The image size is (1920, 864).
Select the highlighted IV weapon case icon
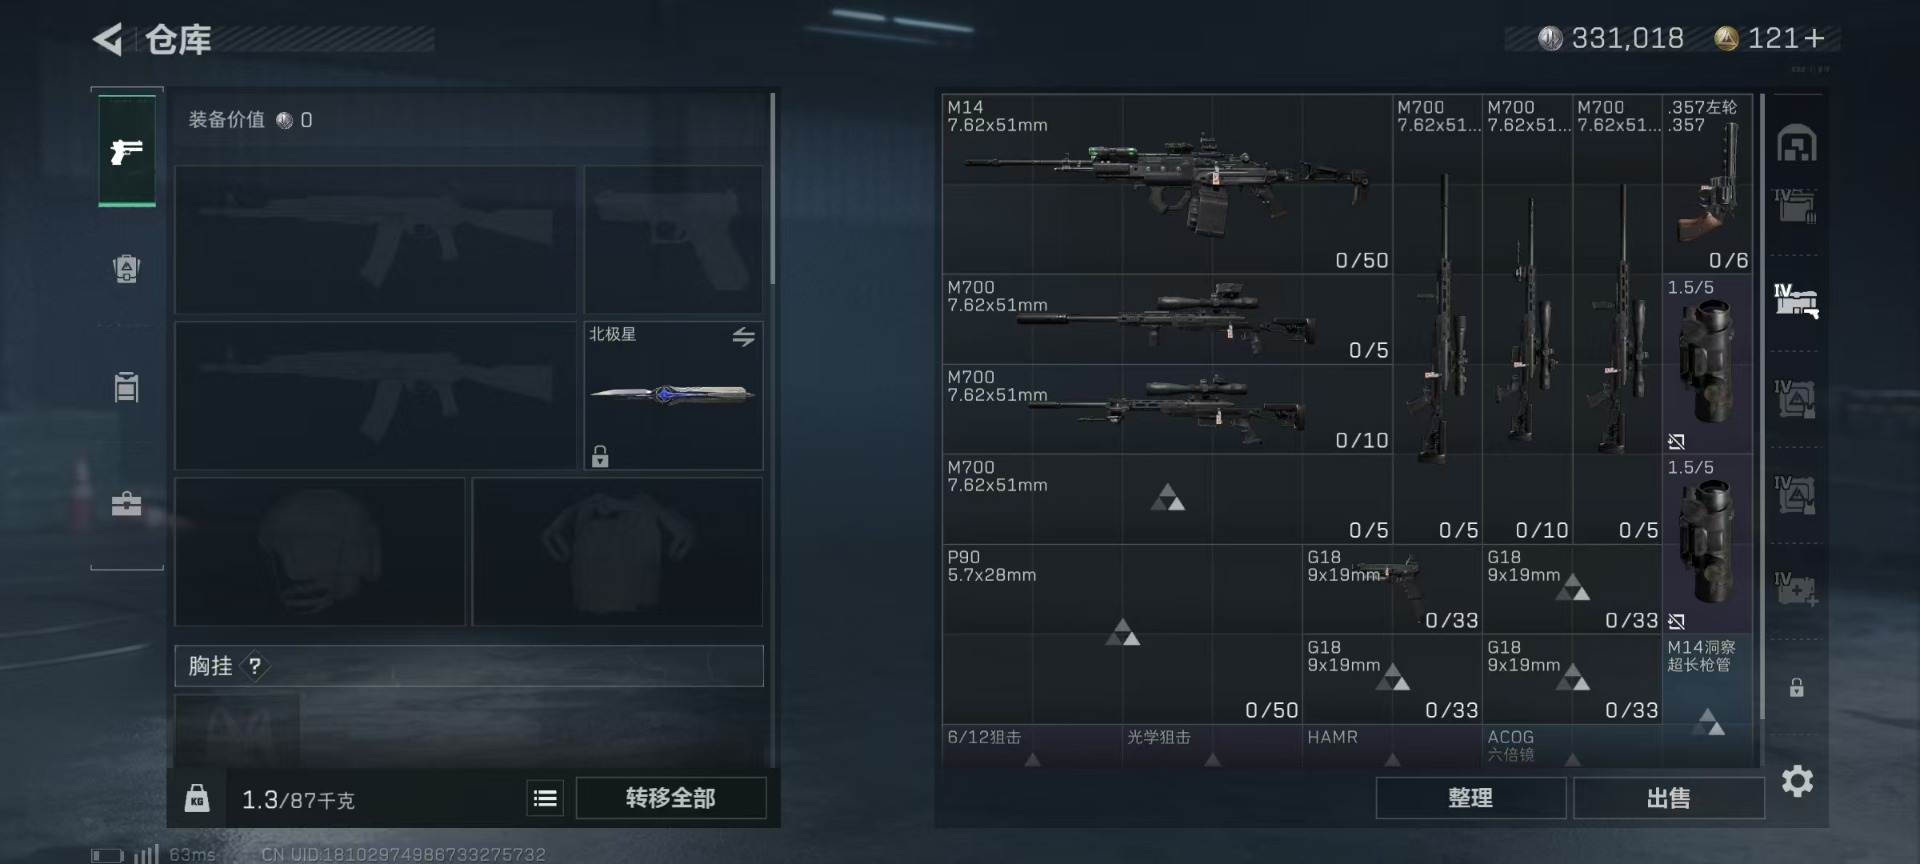1796,300
